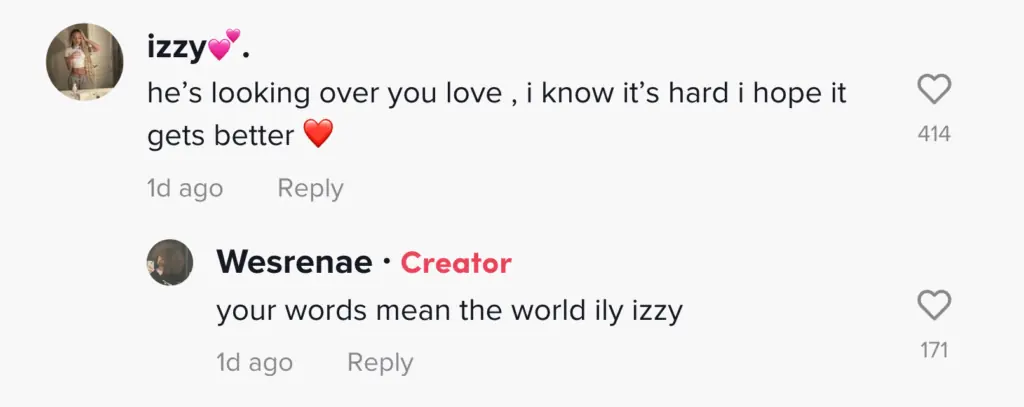Open the izzy username link
This screenshot has height=407, width=1024.
click(176, 46)
